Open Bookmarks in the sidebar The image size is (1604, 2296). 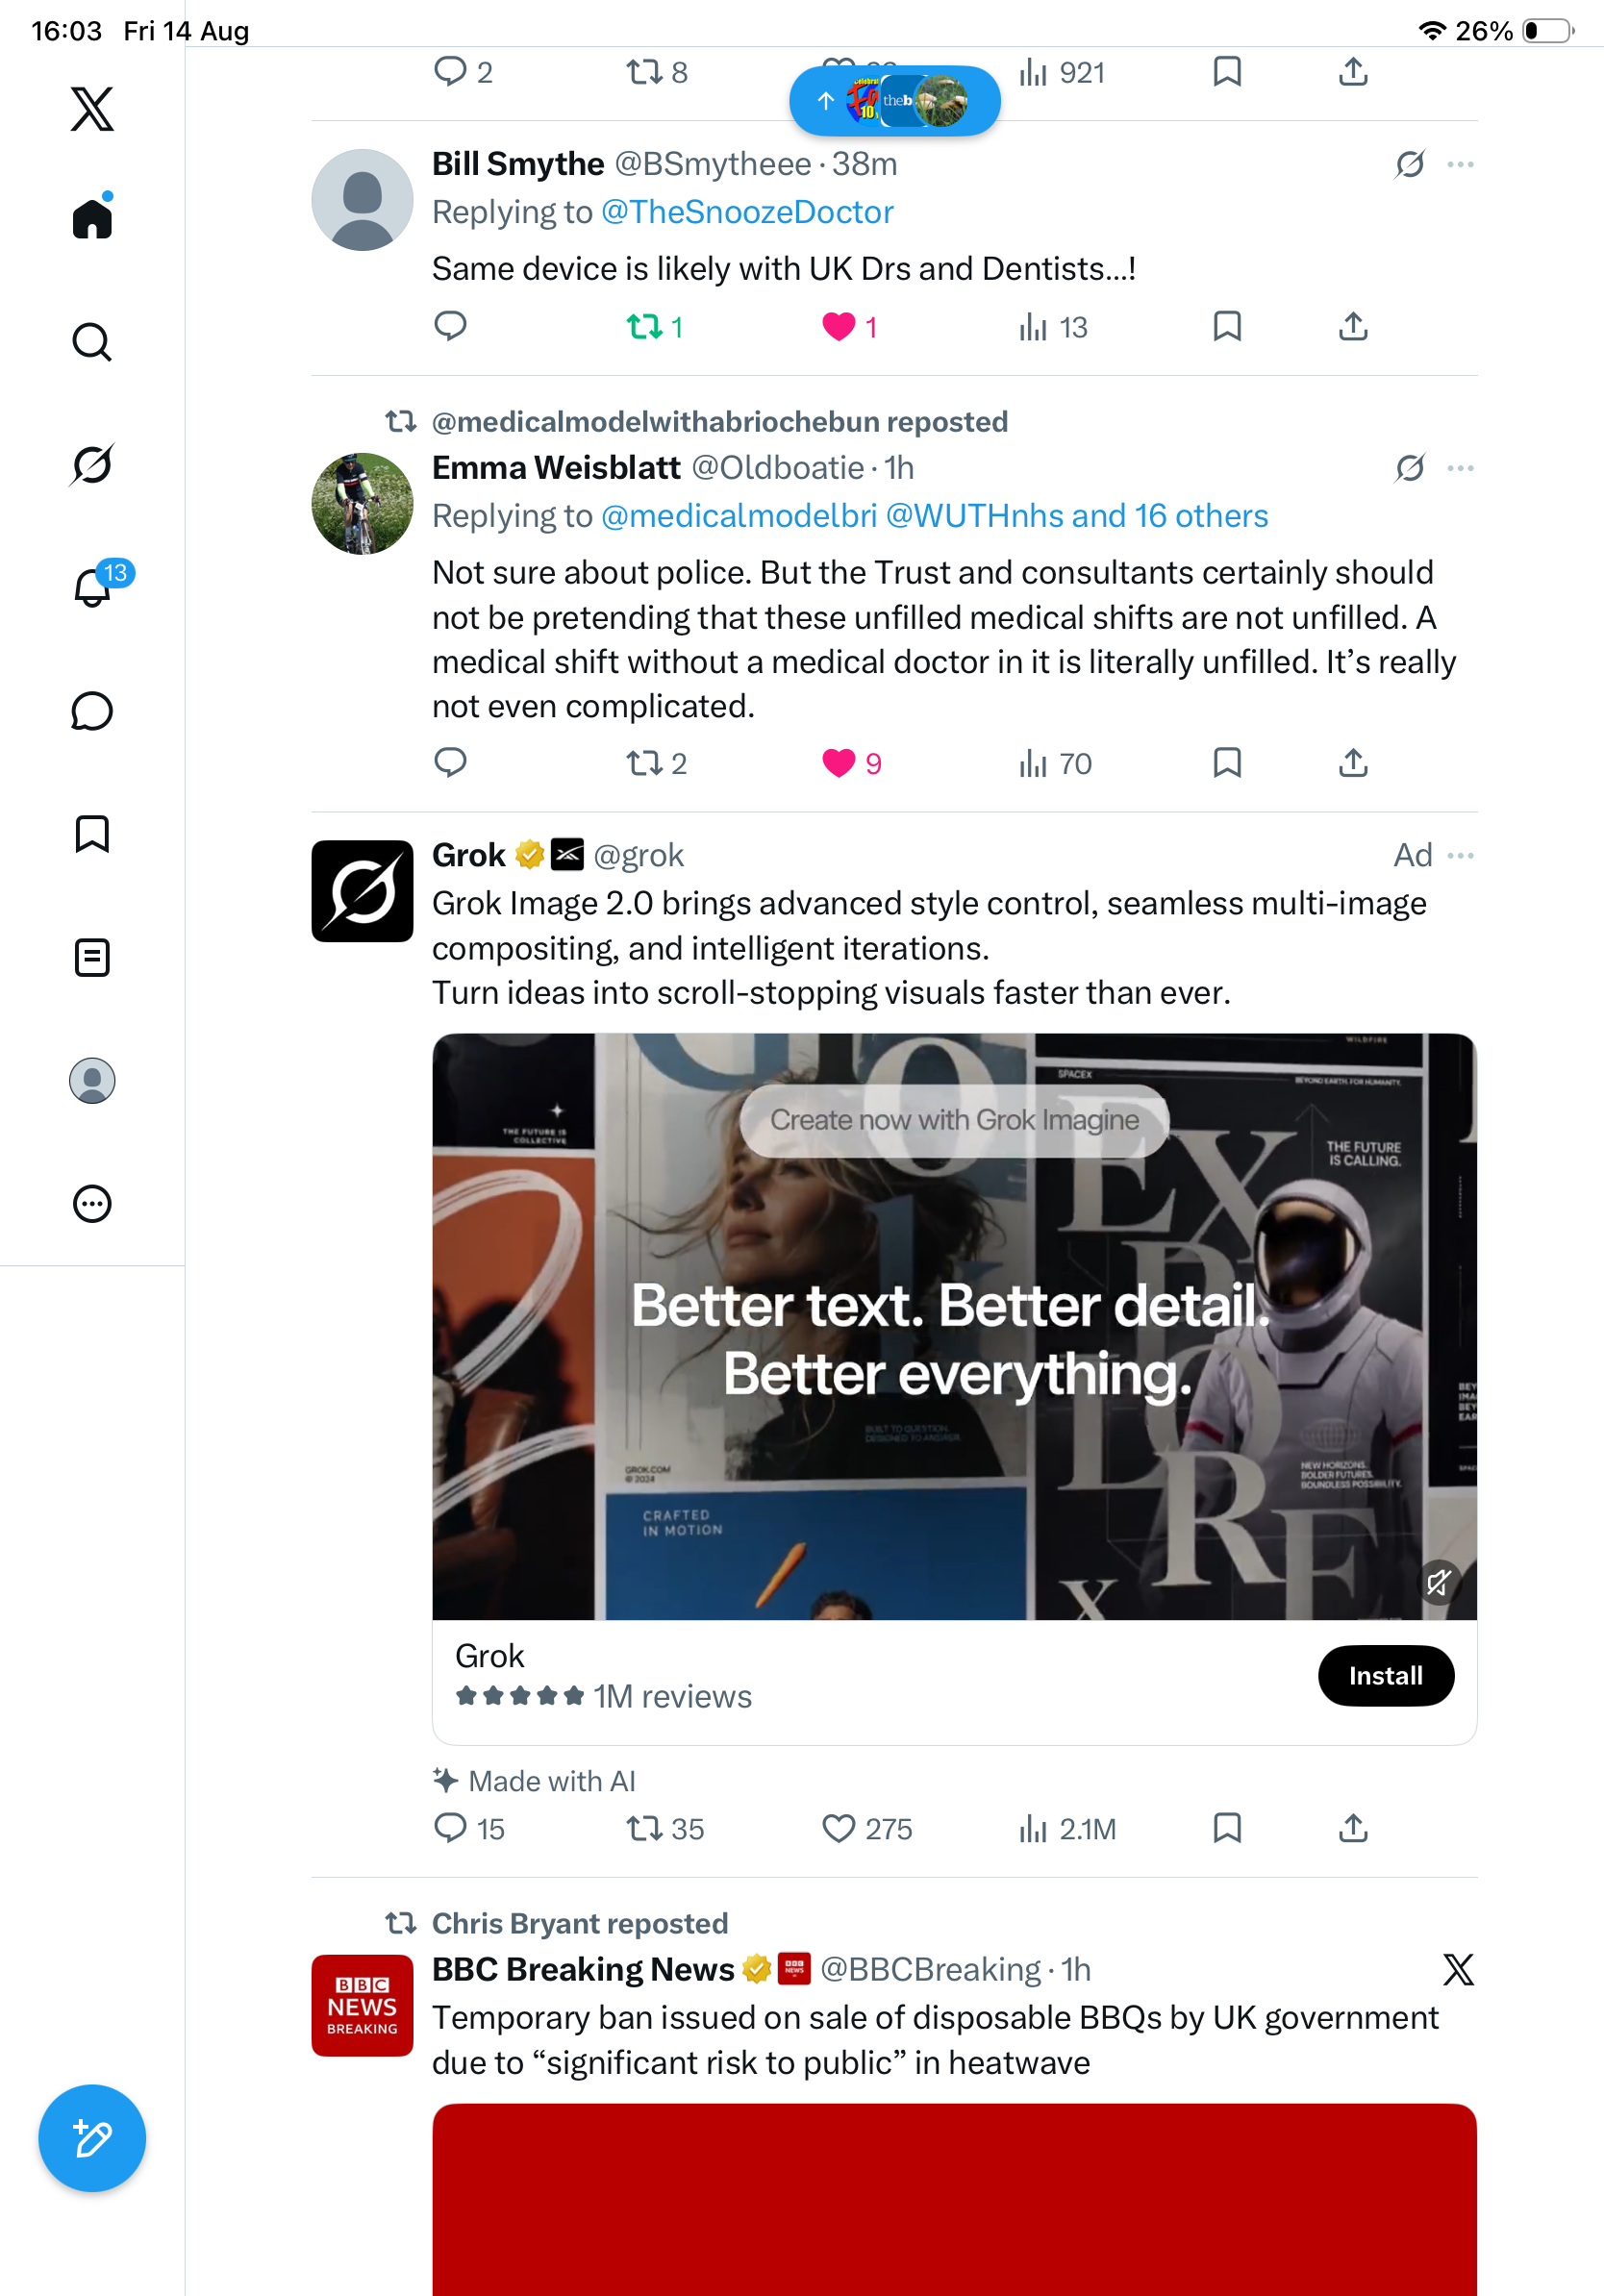[92, 834]
